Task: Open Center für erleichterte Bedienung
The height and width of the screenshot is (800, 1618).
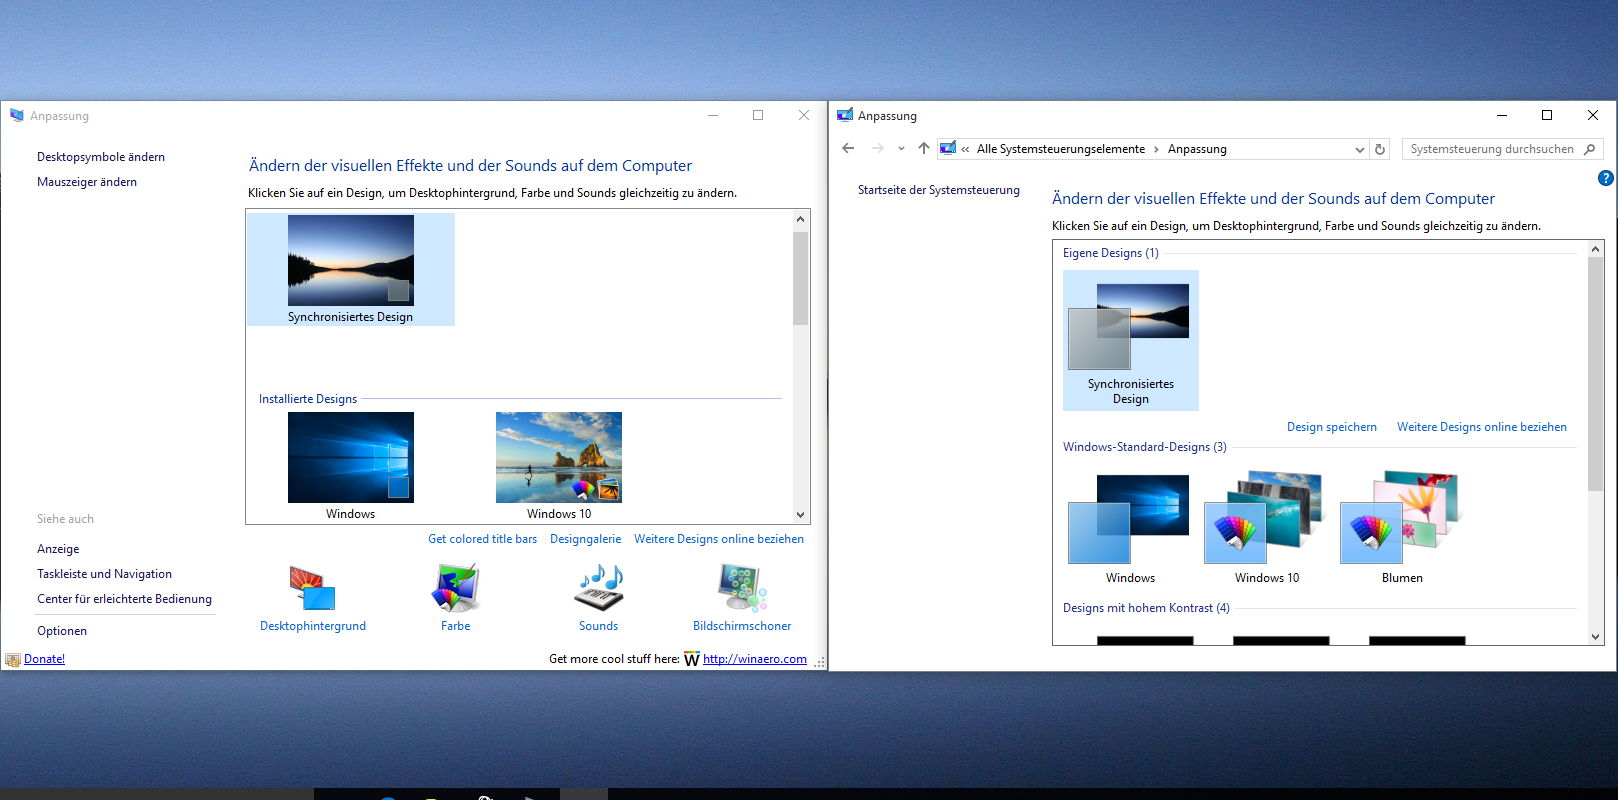Action: coord(124,599)
